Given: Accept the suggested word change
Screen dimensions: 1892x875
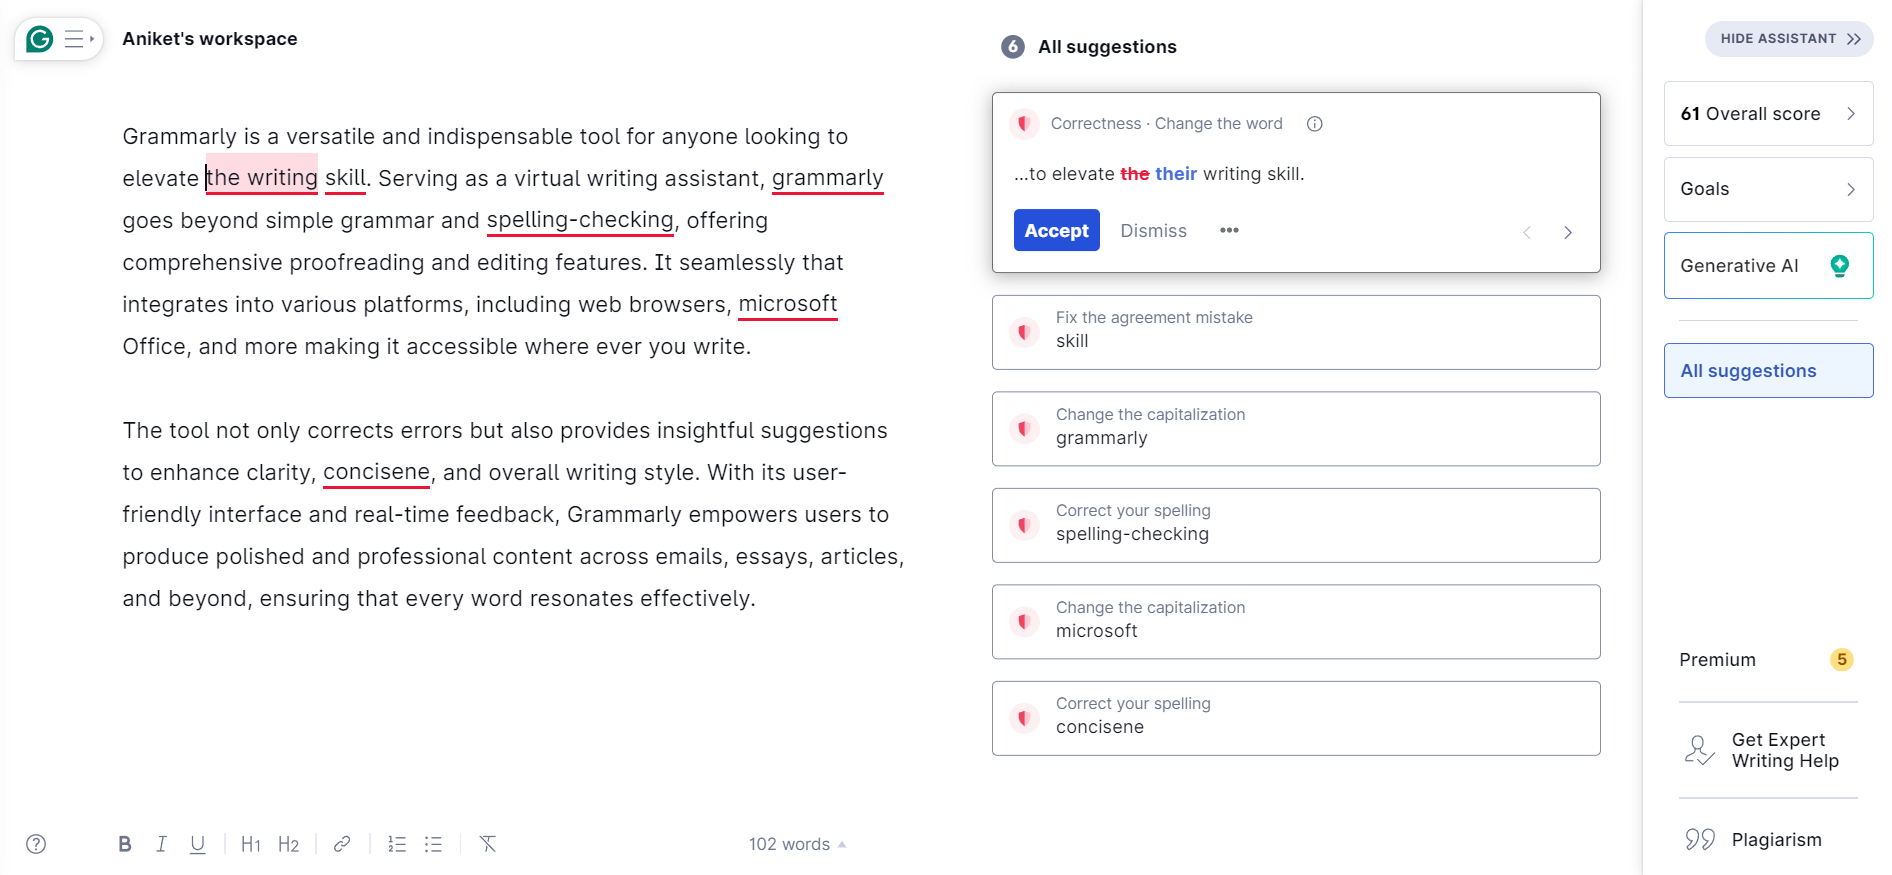Looking at the screenshot, I should click(x=1056, y=230).
